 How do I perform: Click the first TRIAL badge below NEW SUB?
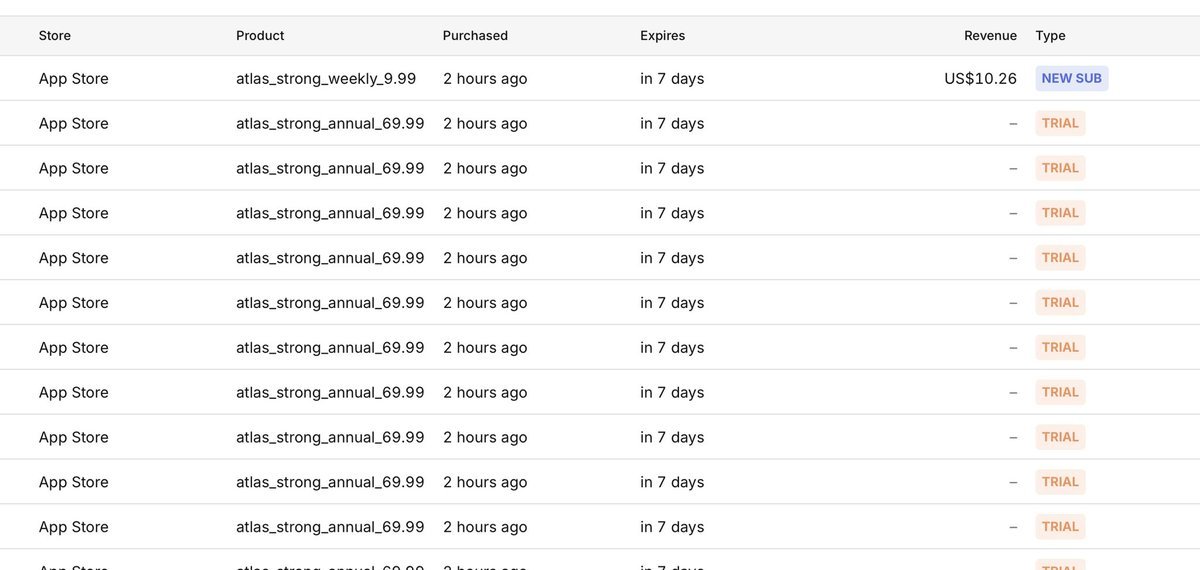(1060, 123)
